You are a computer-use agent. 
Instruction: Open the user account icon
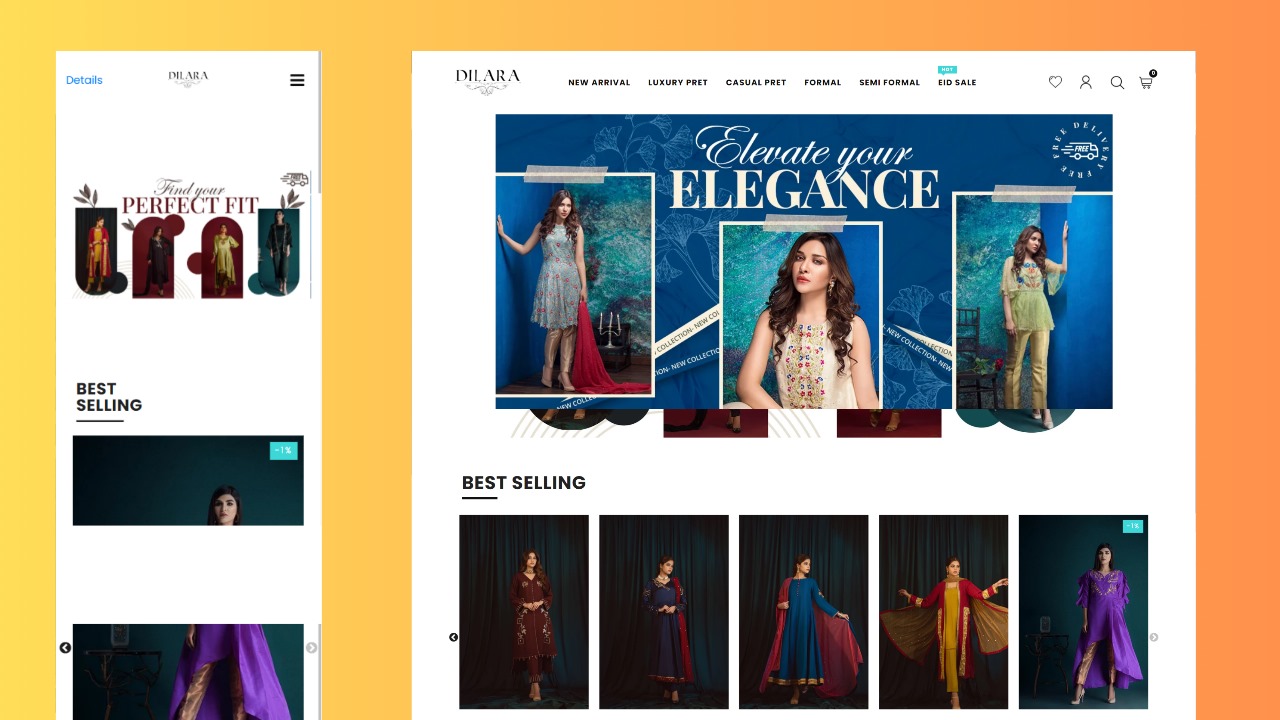pyautogui.click(x=1086, y=82)
